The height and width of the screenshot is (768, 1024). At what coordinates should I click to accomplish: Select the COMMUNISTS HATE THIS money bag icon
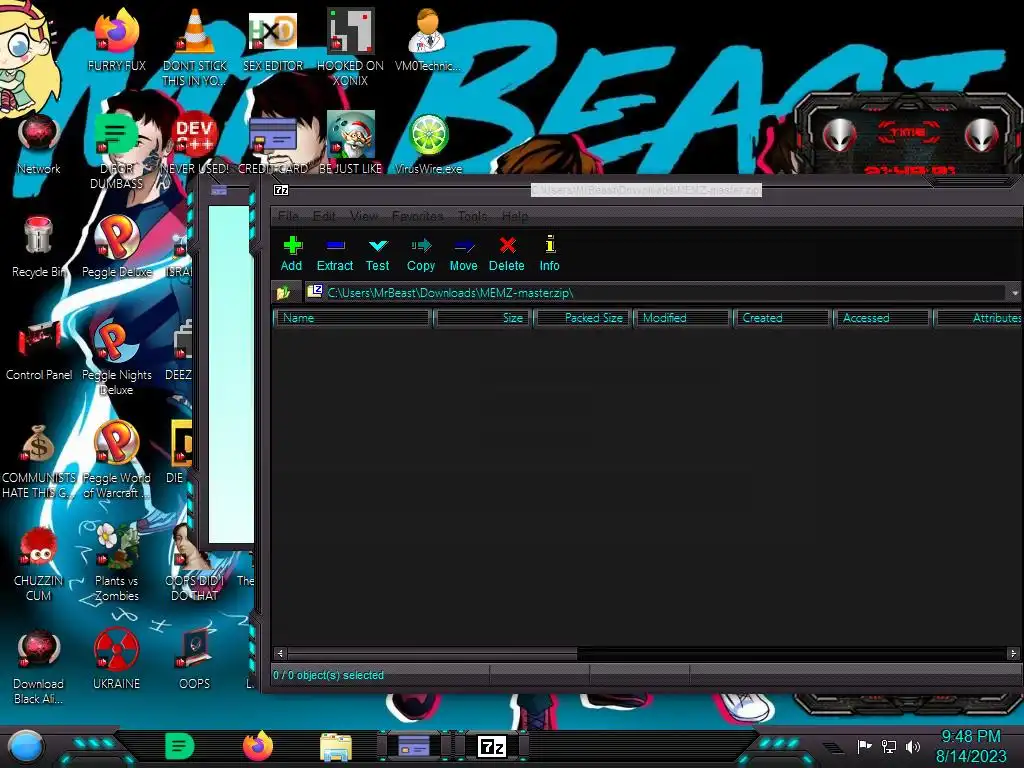39,461
